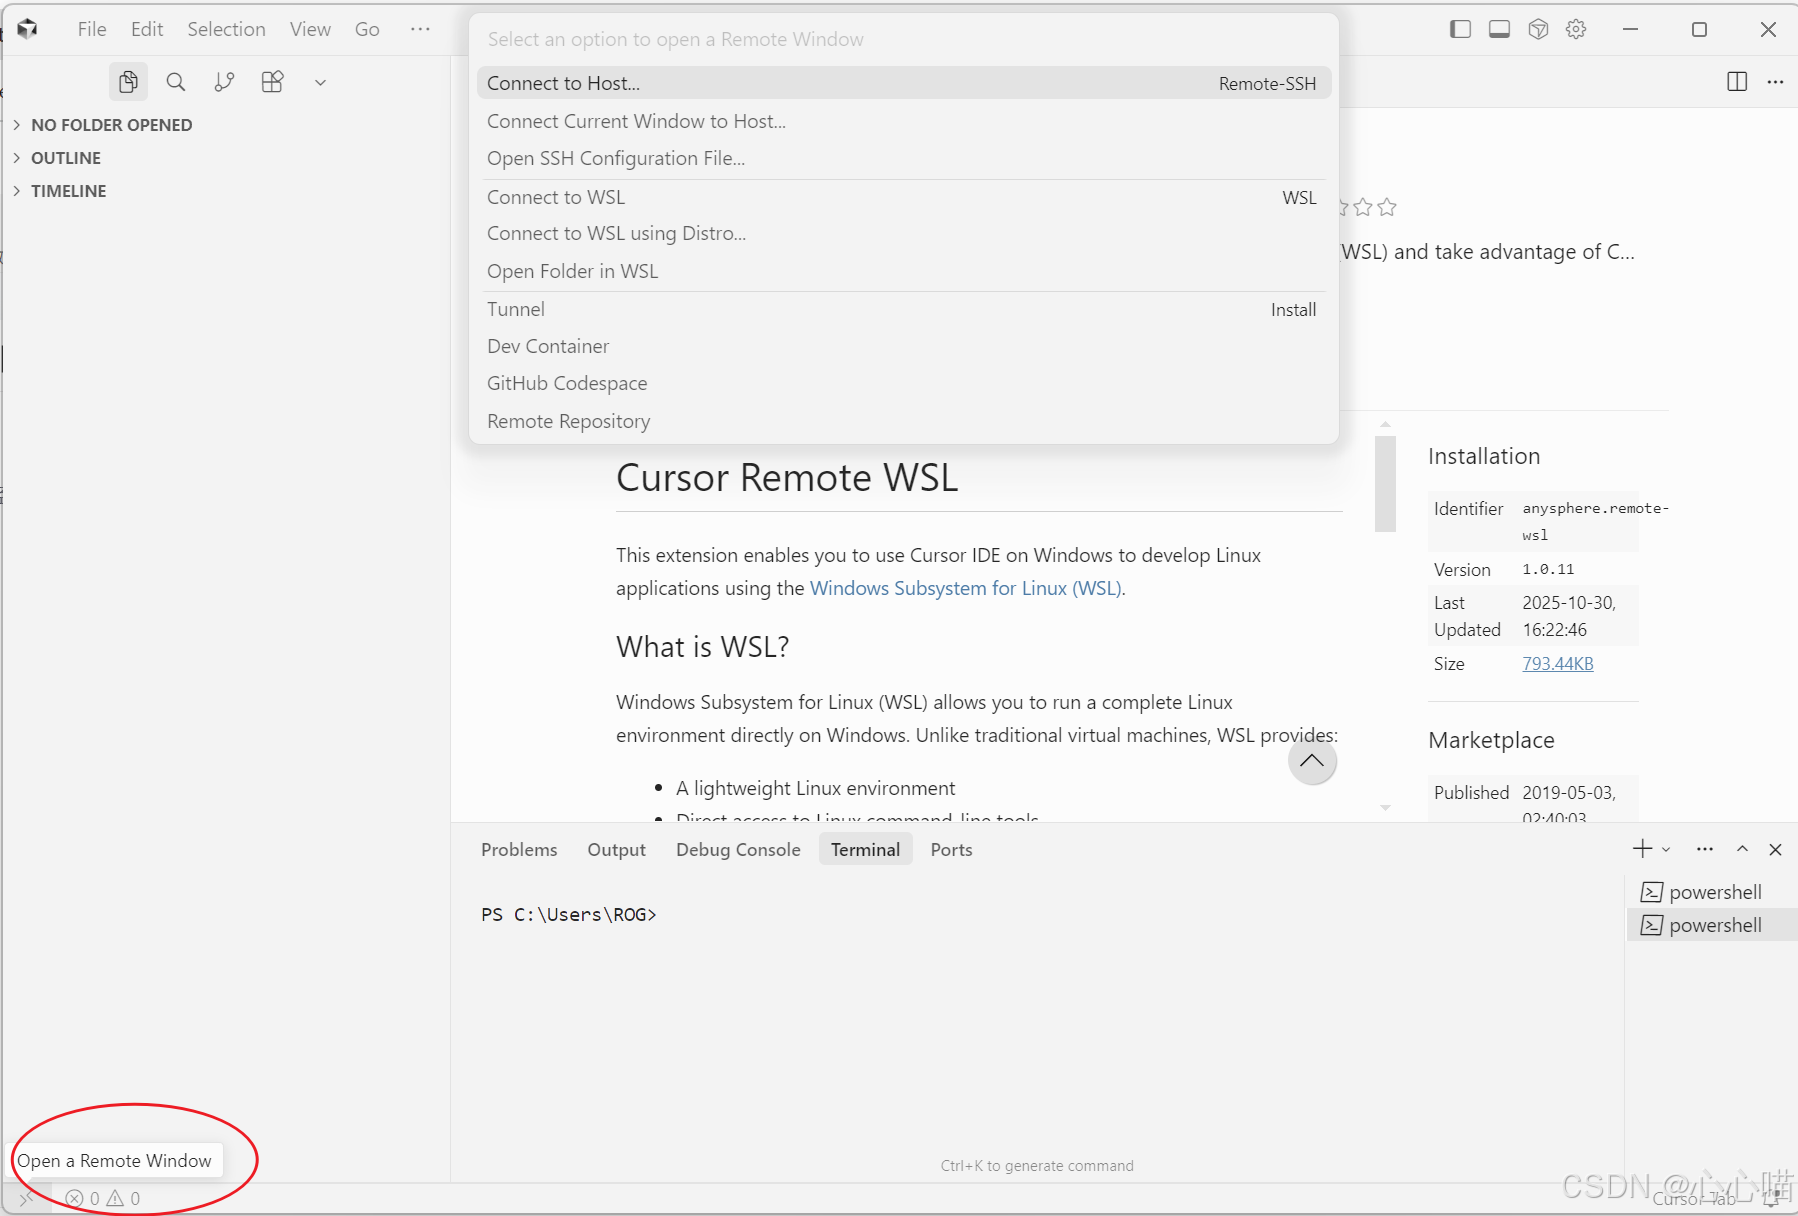Click the Version value 1.0.11
The image size is (1798, 1216).
pyautogui.click(x=1548, y=569)
